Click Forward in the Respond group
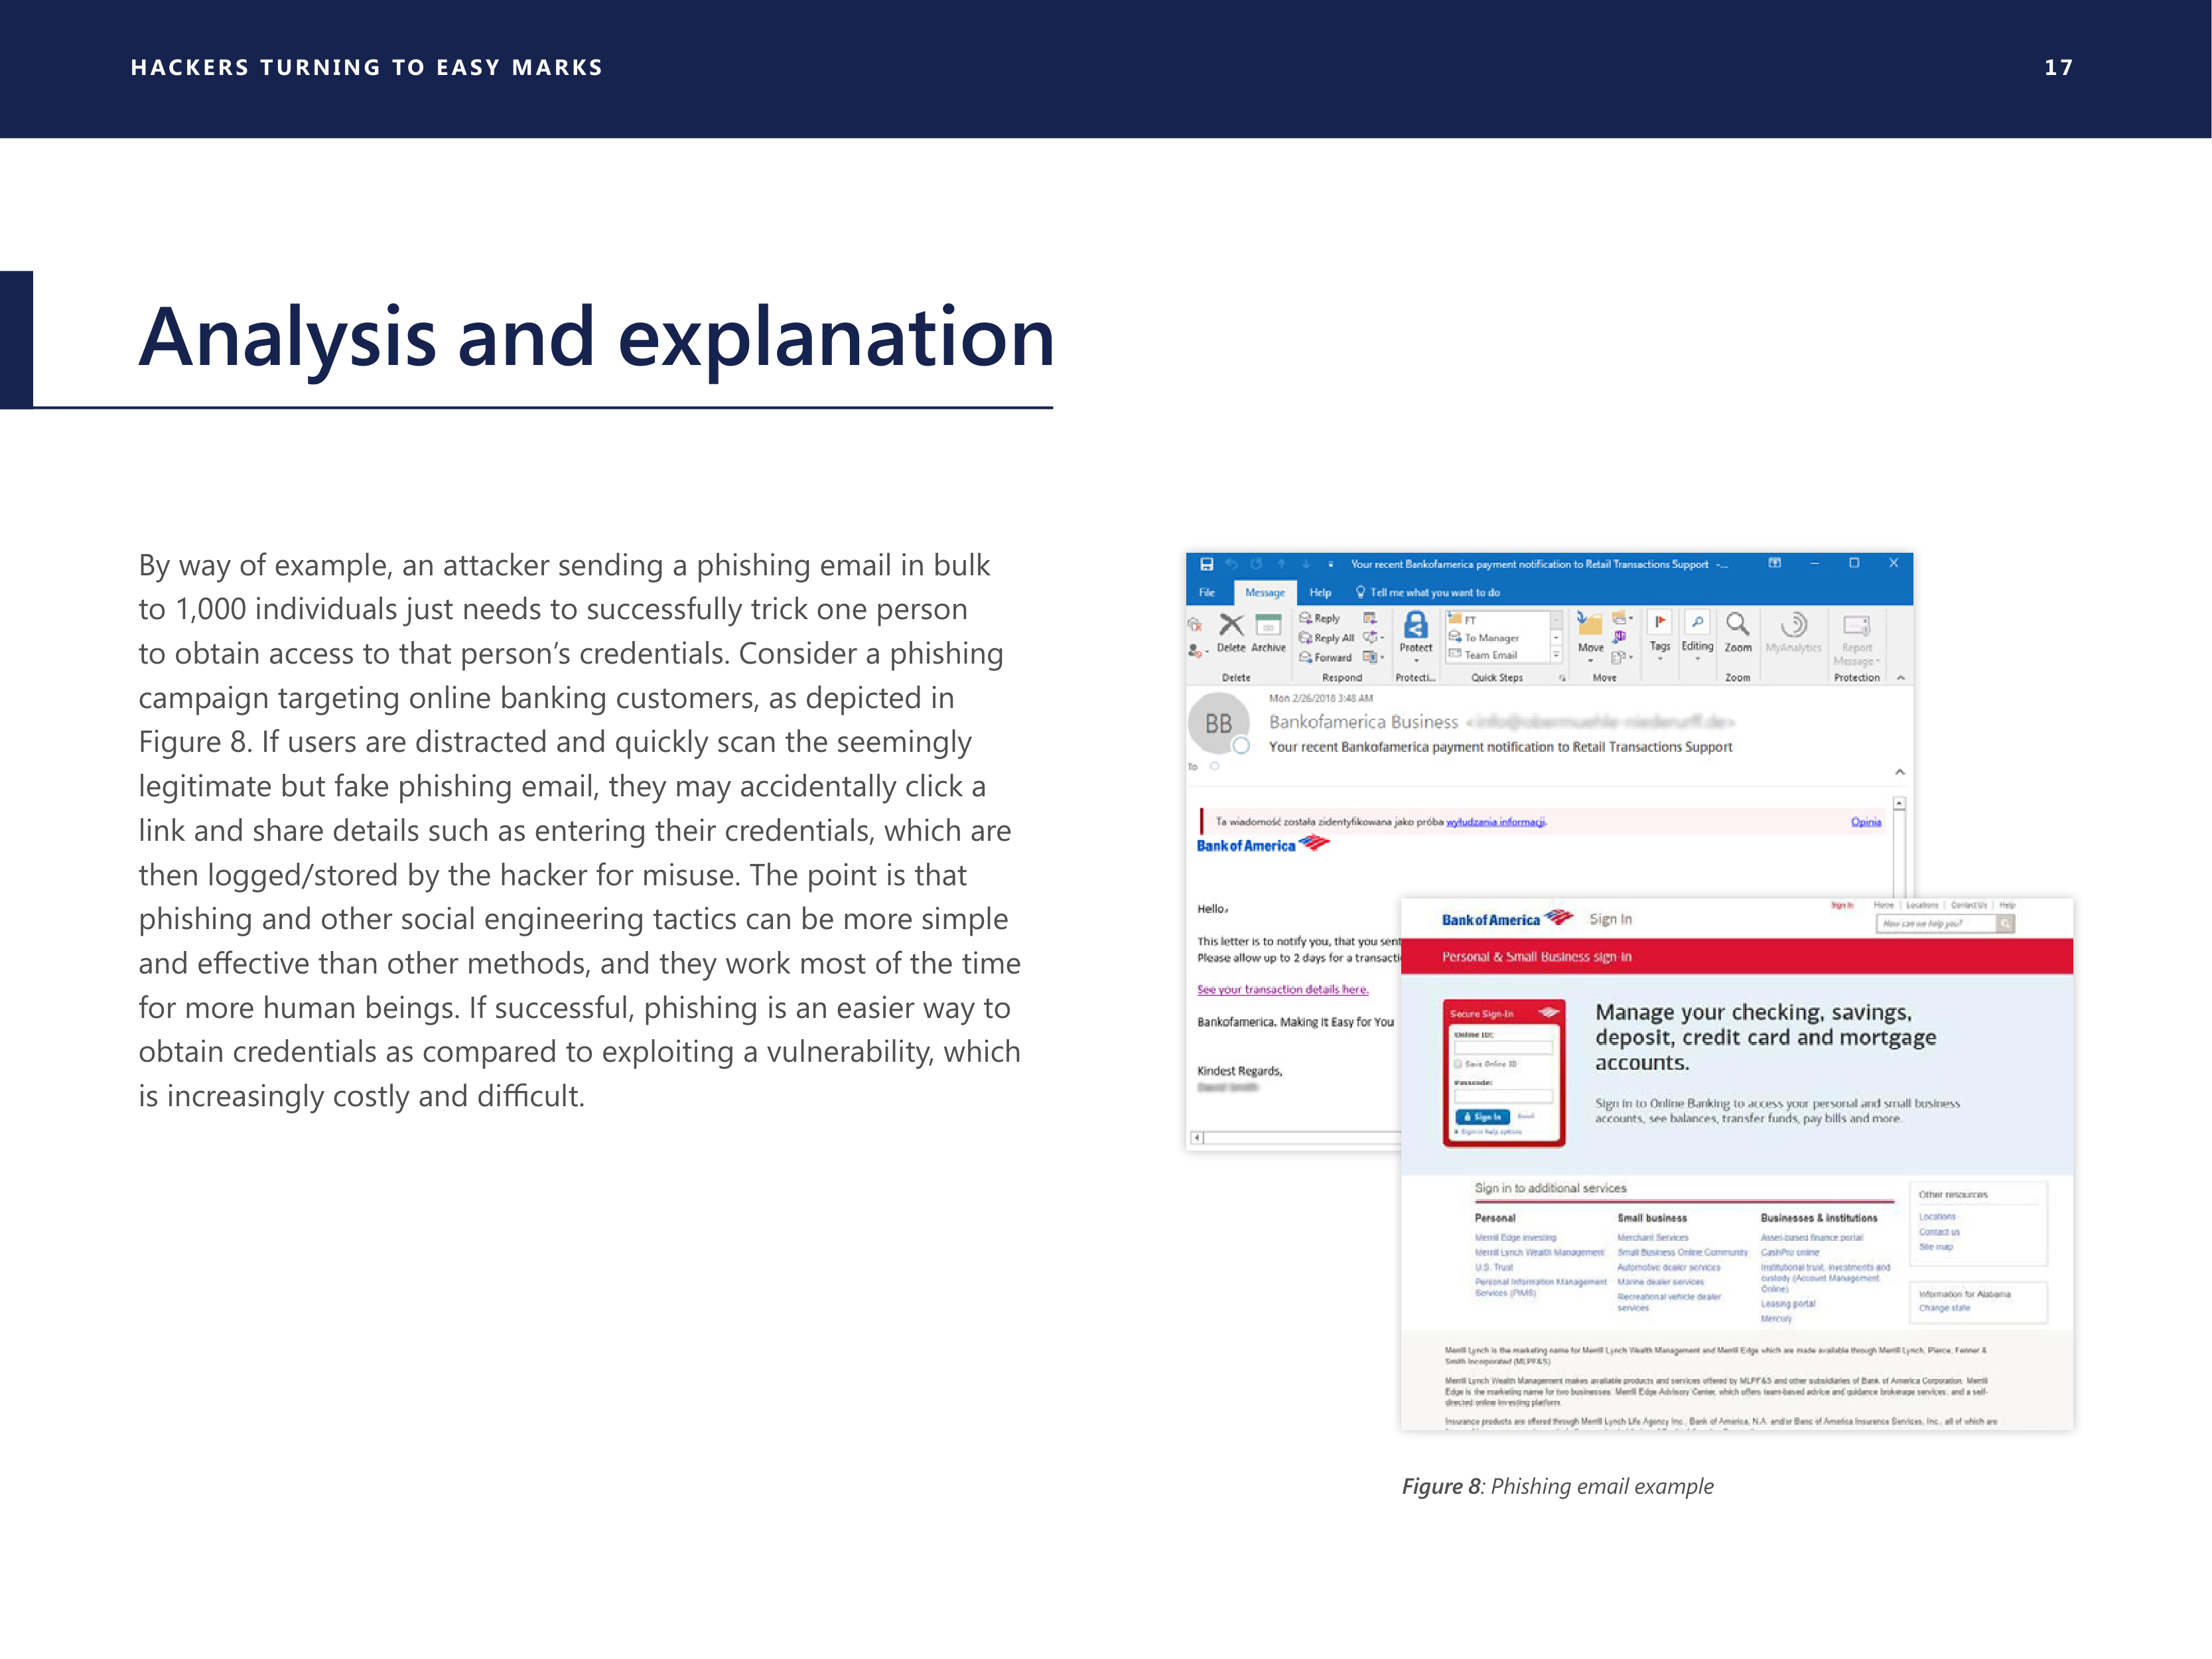The width and height of the screenshot is (2212, 1659). pyautogui.click(x=1325, y=657)
